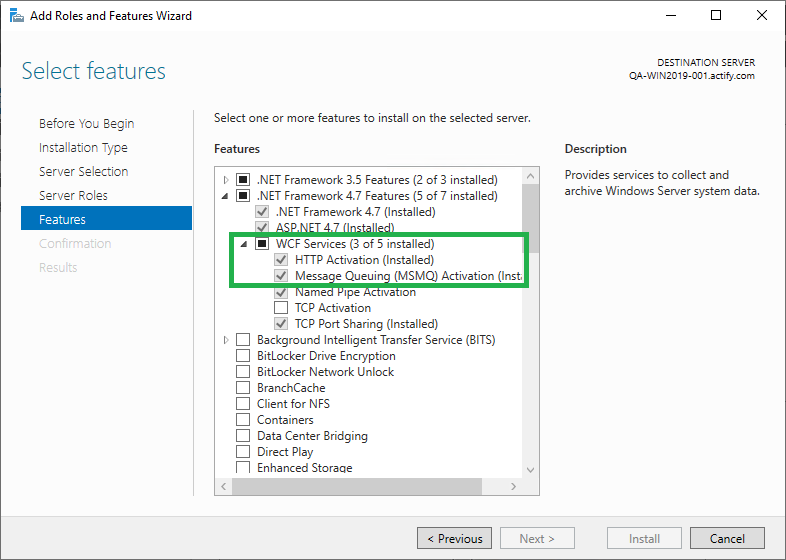Screen dimensions: 786x560
Task: Expand Background Intelligent Transfer Service node
Action: point(226,340)
